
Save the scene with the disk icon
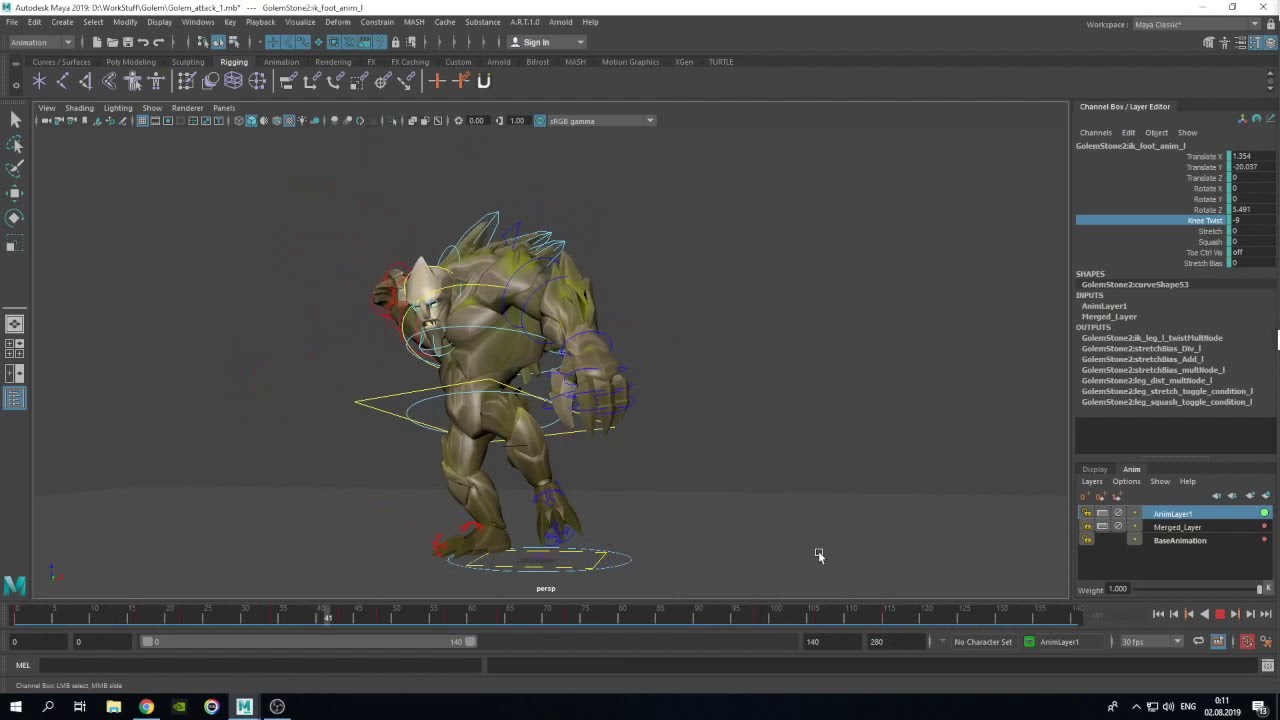coord(127,42)
